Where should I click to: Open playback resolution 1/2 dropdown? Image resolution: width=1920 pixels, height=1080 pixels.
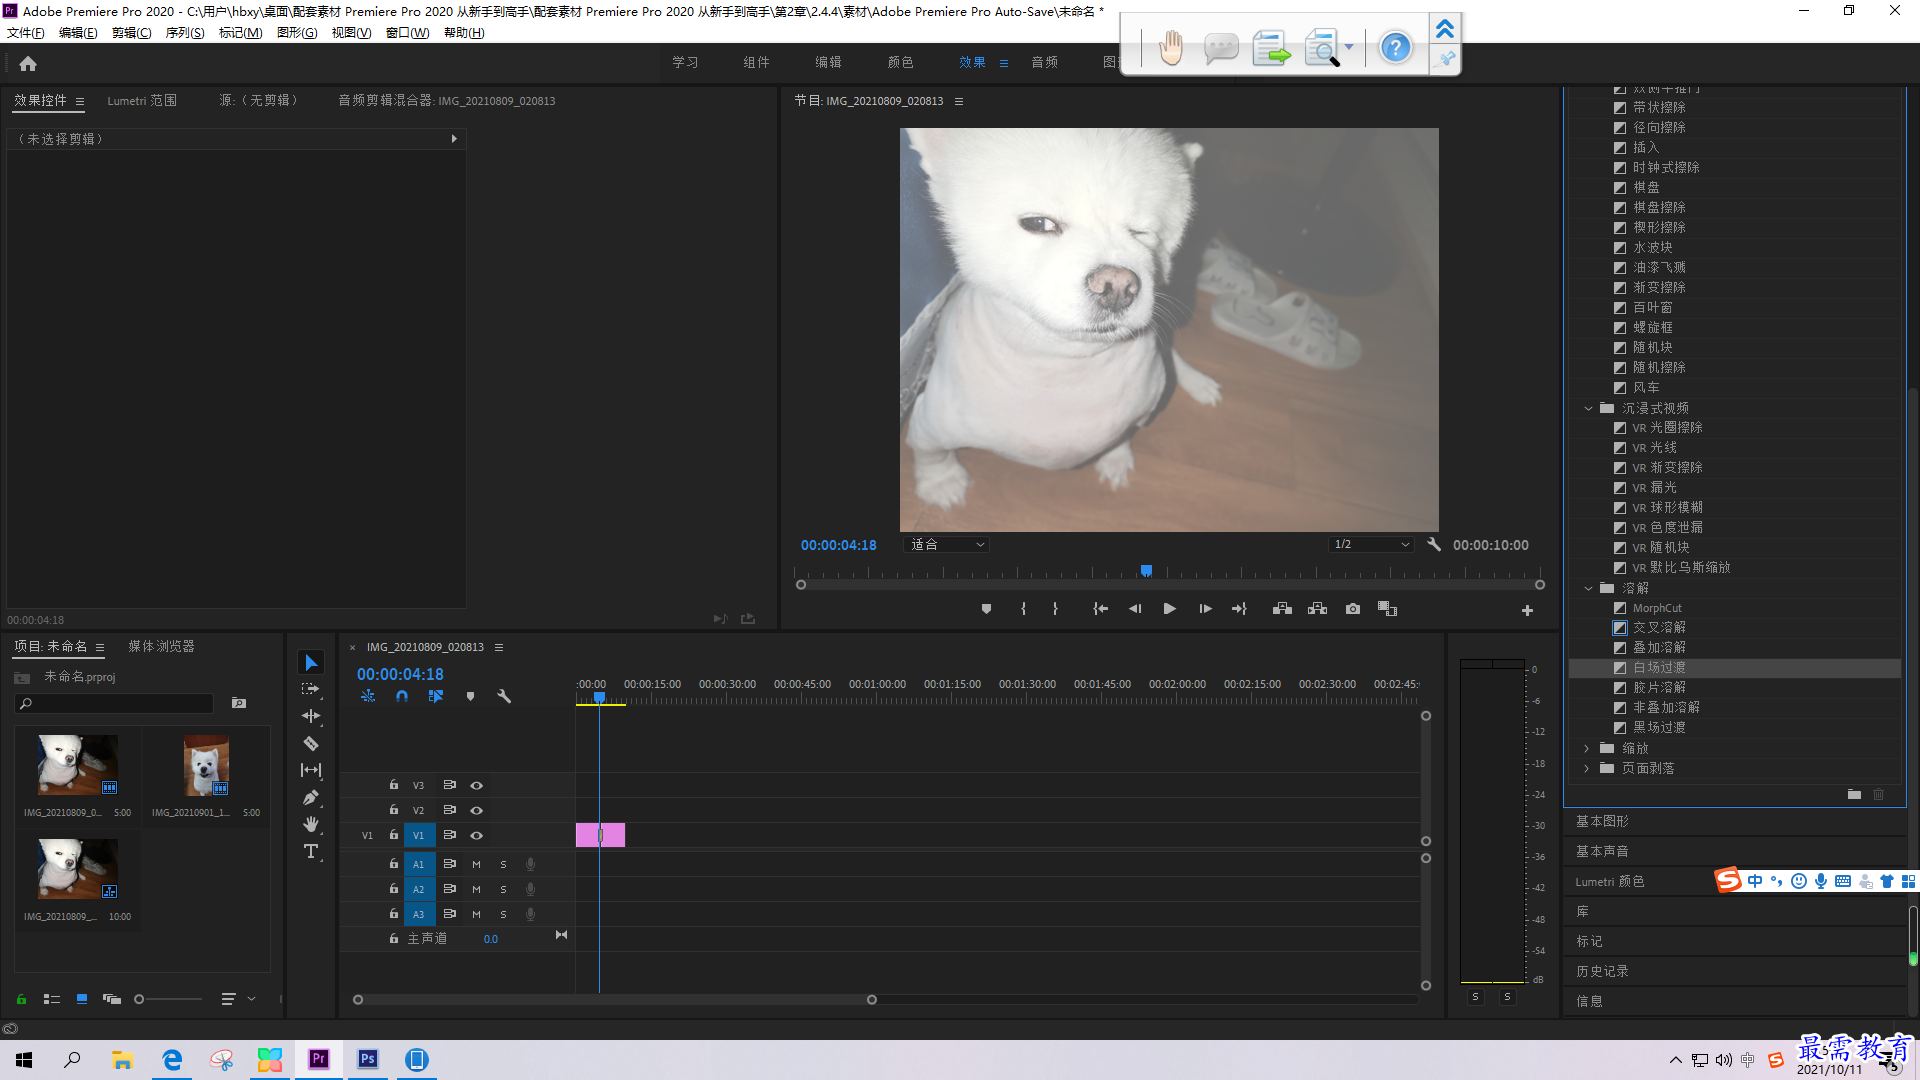tap(1371, 545)
